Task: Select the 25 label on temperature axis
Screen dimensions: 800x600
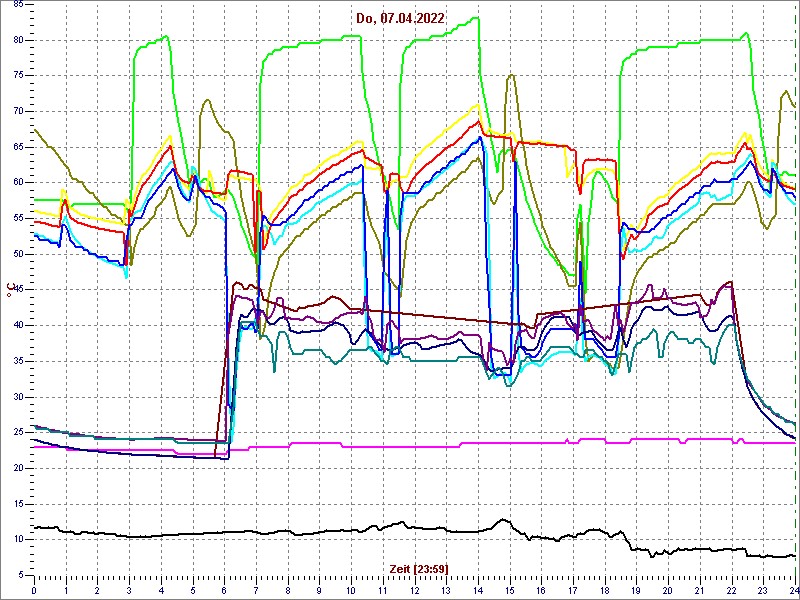Action: click(19, 433)
